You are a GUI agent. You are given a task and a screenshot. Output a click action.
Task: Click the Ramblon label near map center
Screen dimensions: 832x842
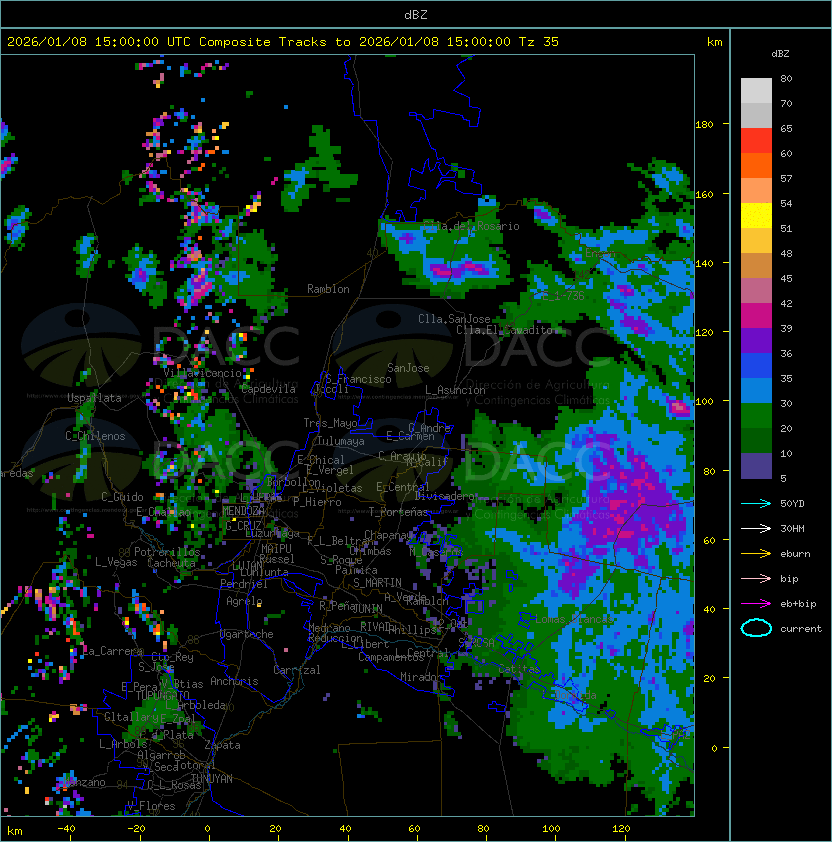click(328, 289)
